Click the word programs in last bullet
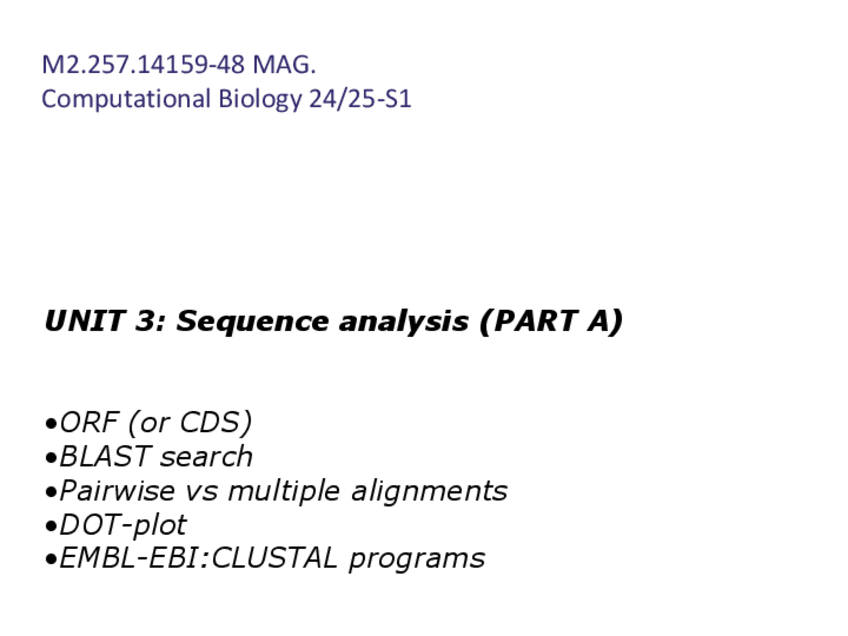Image resolution: width=848 pixels, height=636 pixels. pos(416,558)
